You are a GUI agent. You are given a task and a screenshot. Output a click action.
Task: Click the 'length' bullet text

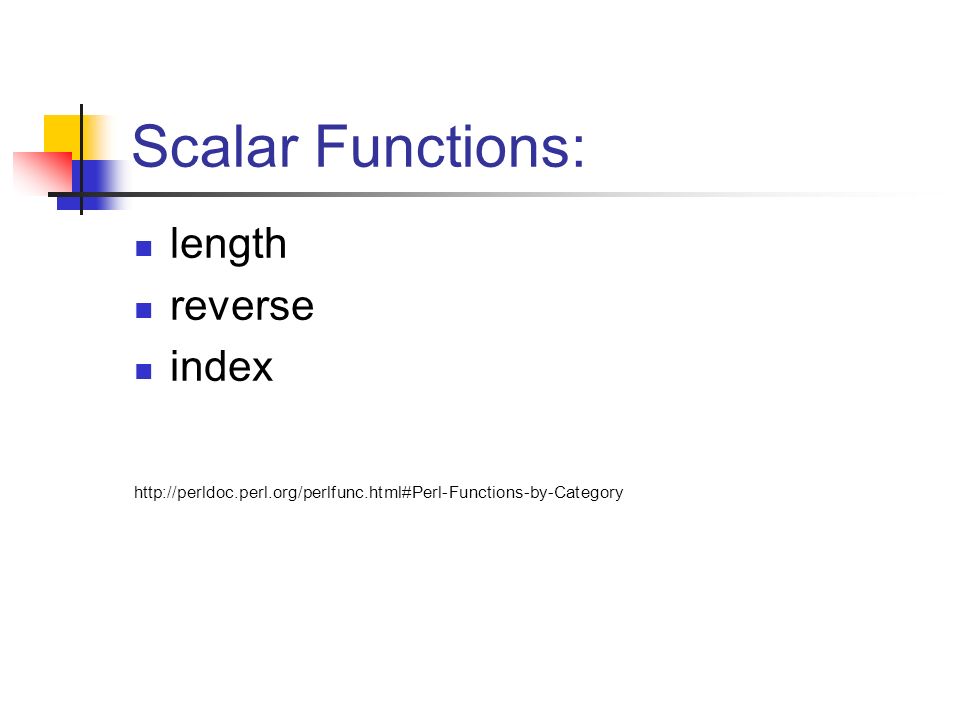pyautogui.click(x=228, y=245)
